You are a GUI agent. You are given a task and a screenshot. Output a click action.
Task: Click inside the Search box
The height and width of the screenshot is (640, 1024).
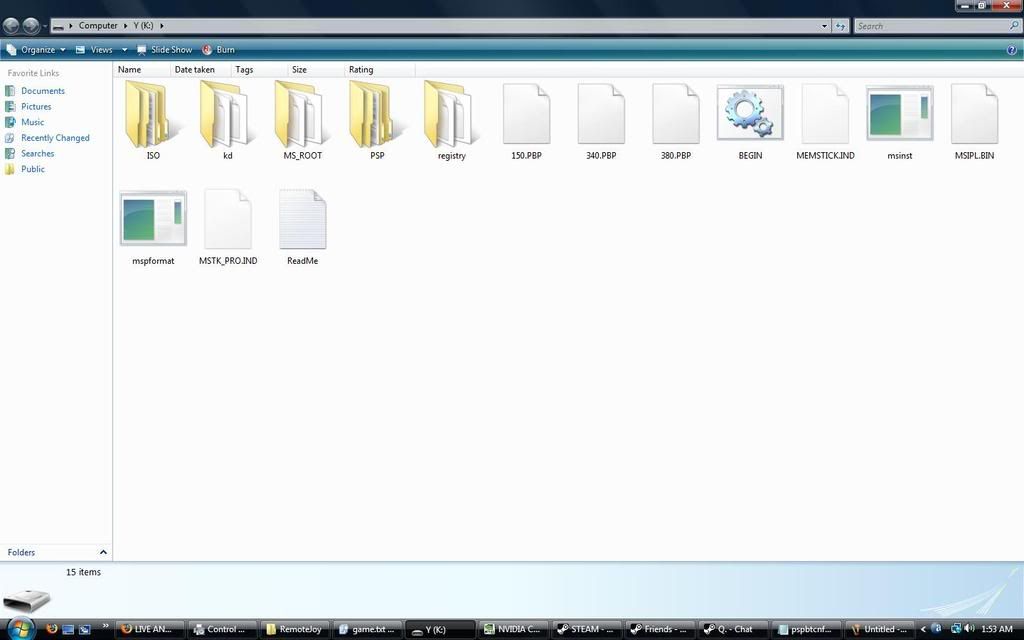931,26
